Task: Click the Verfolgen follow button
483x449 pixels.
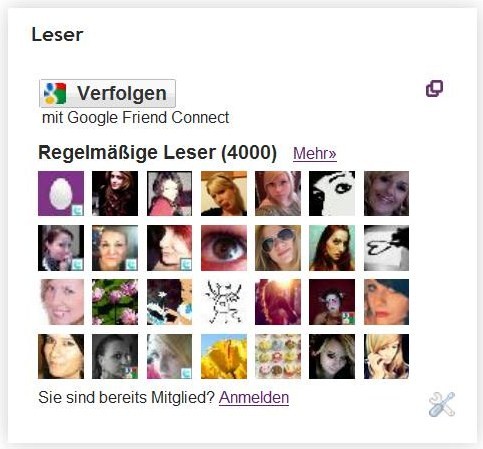Action: [x=107, y=93]
